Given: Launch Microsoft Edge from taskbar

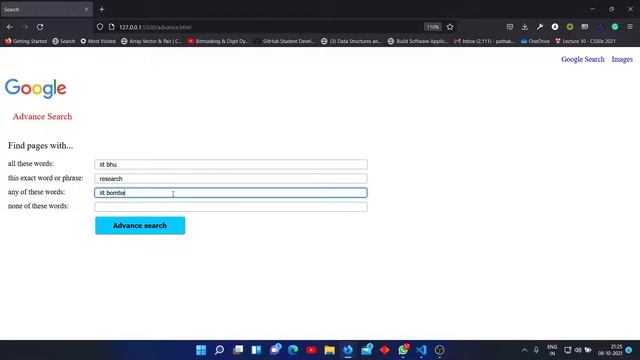Looking at the screenshot, I should point(293,350).
